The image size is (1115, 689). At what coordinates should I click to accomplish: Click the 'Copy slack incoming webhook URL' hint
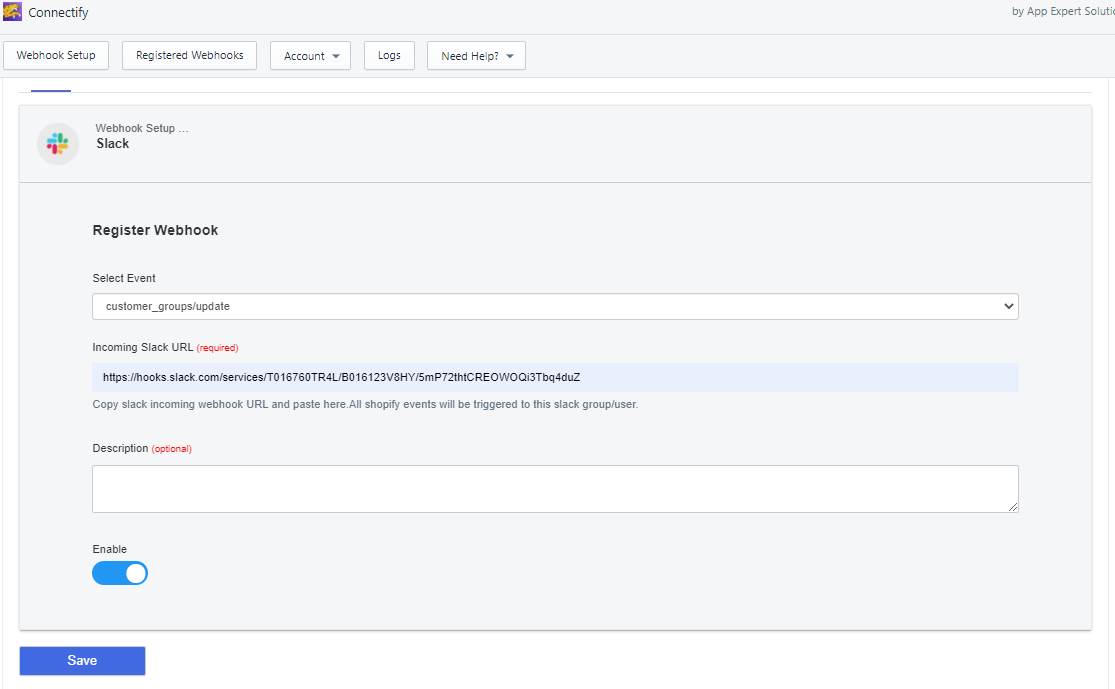point(366,404)
